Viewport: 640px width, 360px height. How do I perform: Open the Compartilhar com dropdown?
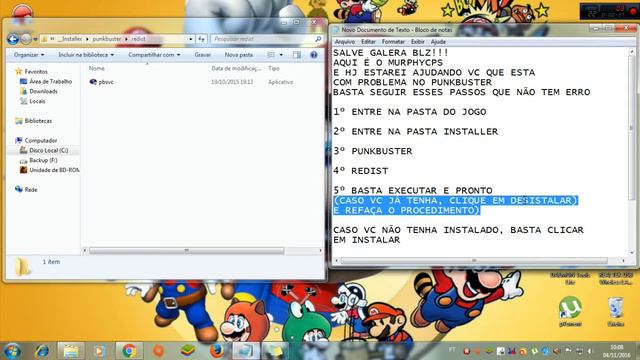point(154,55)
